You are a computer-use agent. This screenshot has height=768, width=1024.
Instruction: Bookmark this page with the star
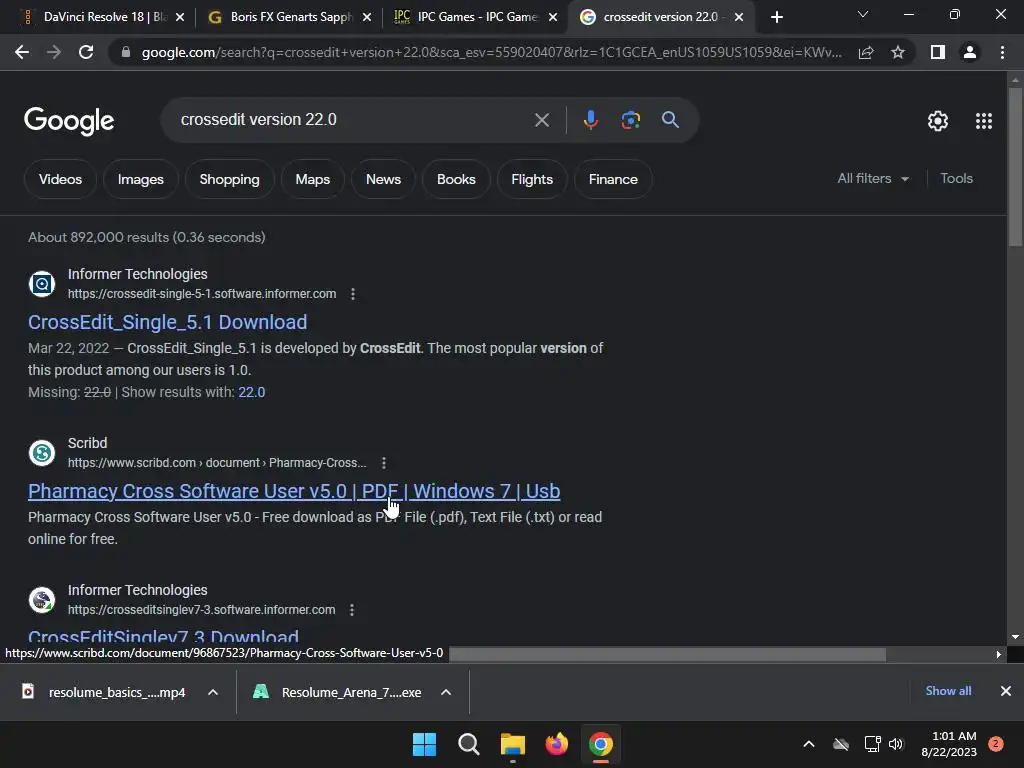tap(898, 52)
